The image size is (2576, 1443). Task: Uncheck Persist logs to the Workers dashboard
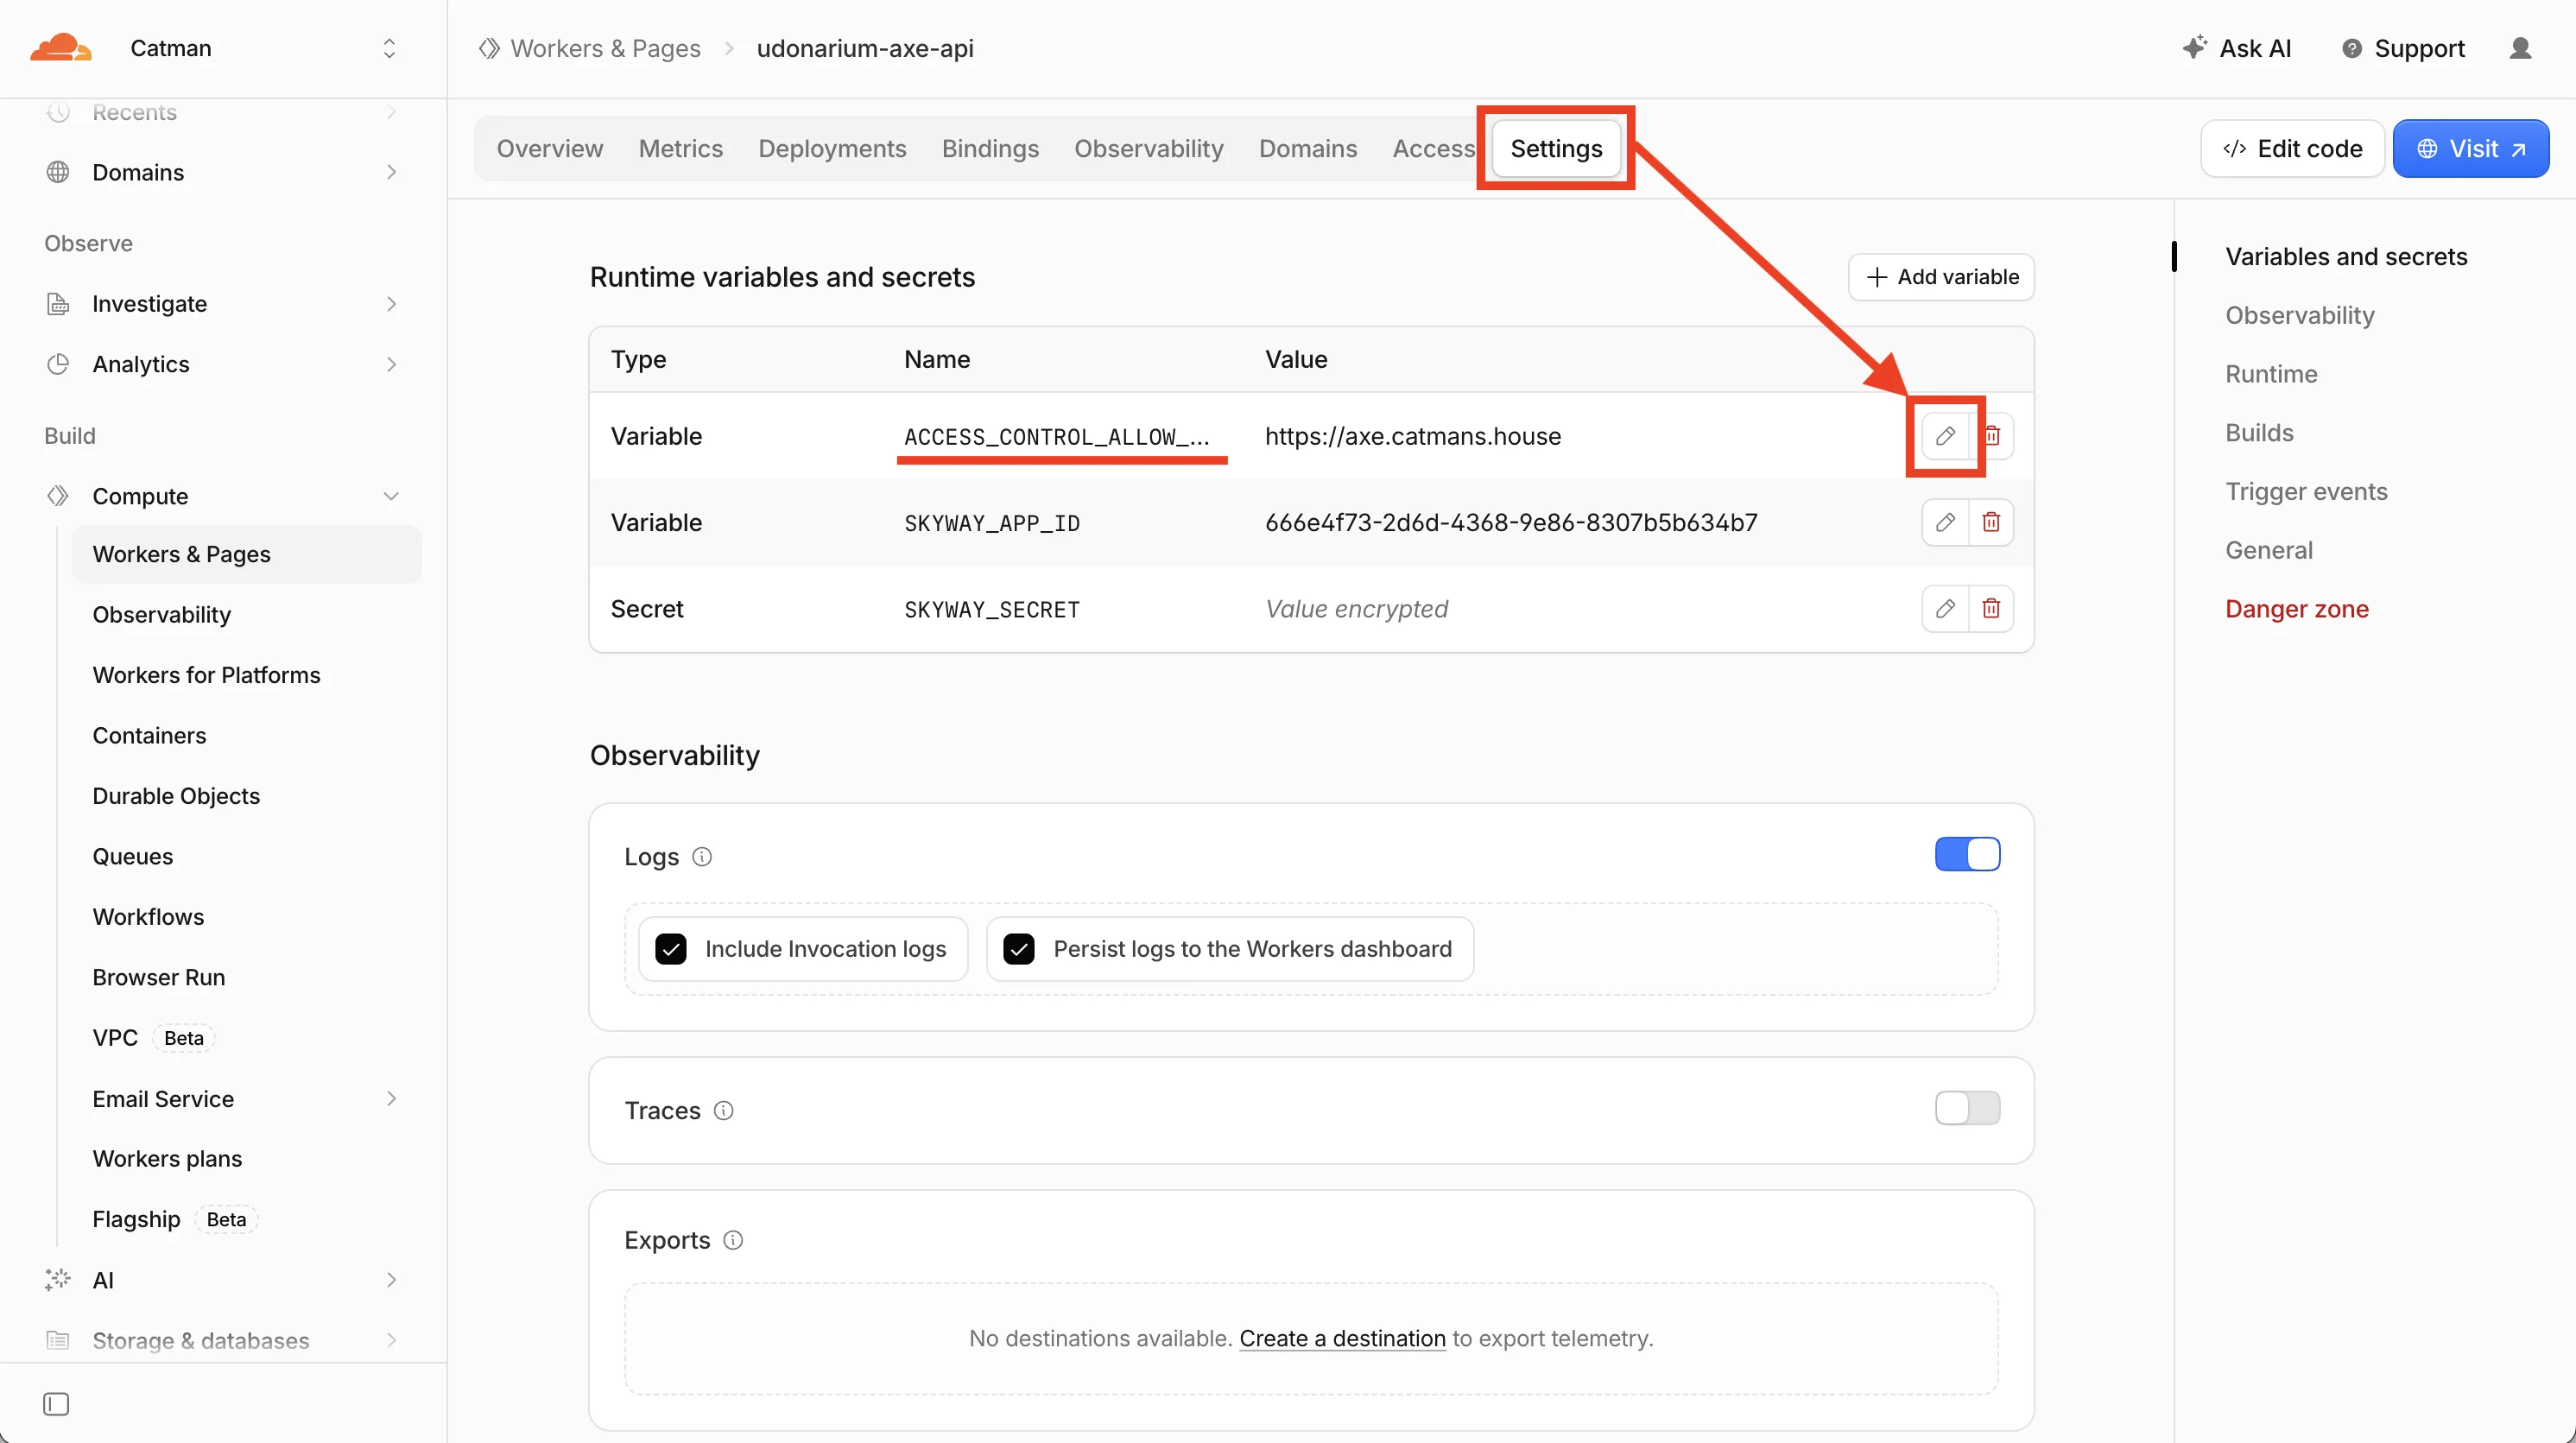pos(1019,949)
